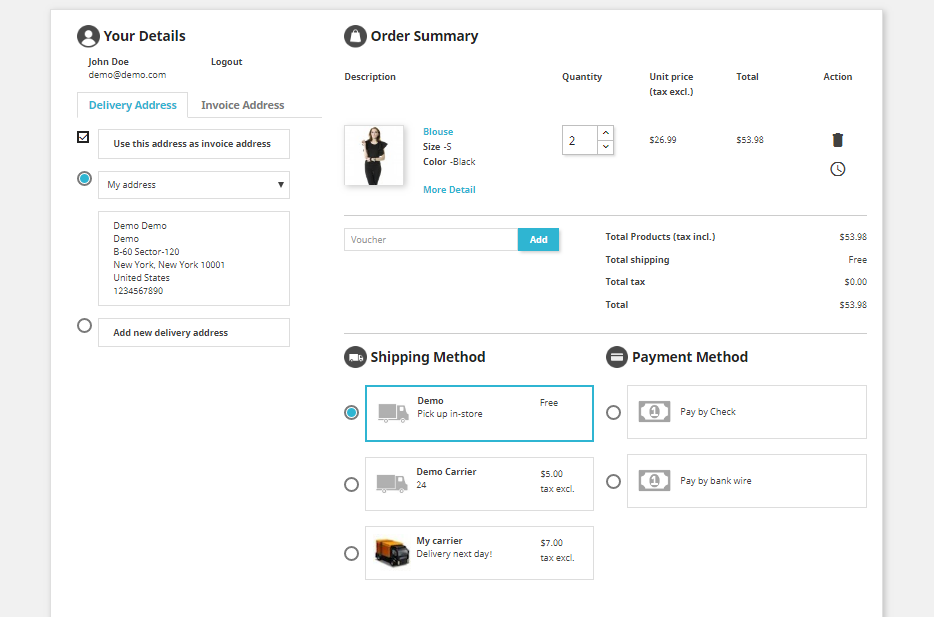Switch to the Invoice Address tab

tap(242, 105)
